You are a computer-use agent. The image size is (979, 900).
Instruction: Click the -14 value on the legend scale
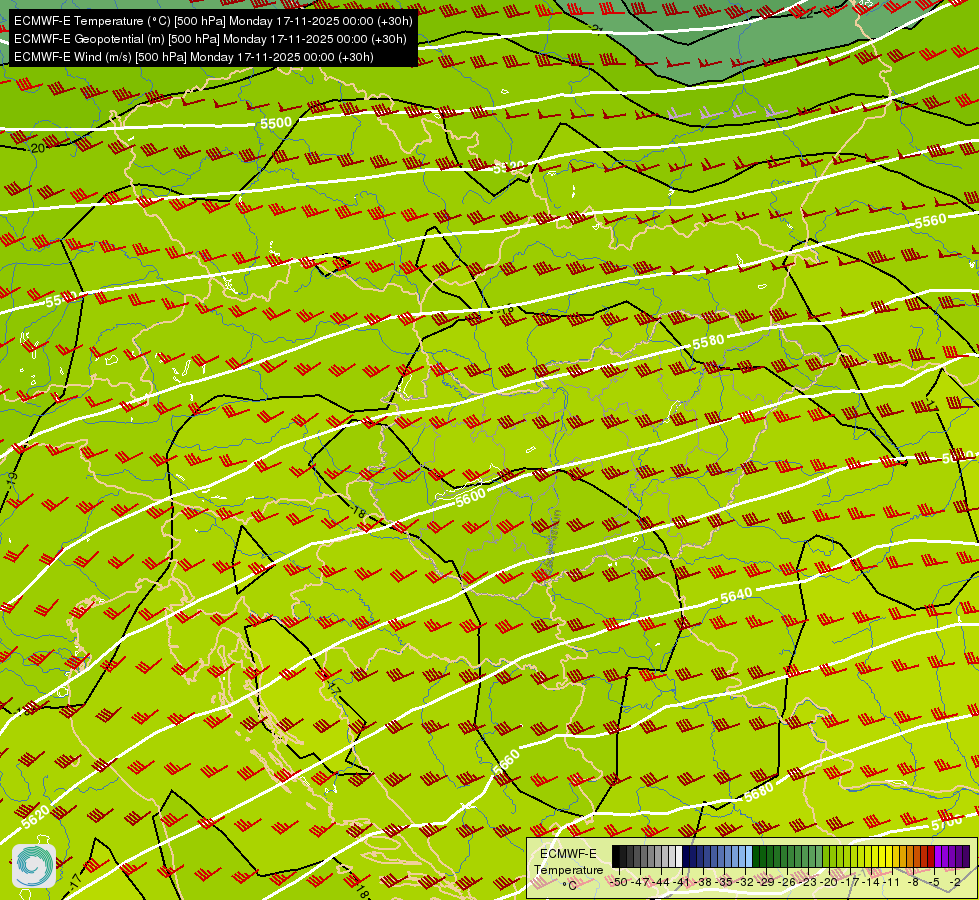tap(872, 882)
